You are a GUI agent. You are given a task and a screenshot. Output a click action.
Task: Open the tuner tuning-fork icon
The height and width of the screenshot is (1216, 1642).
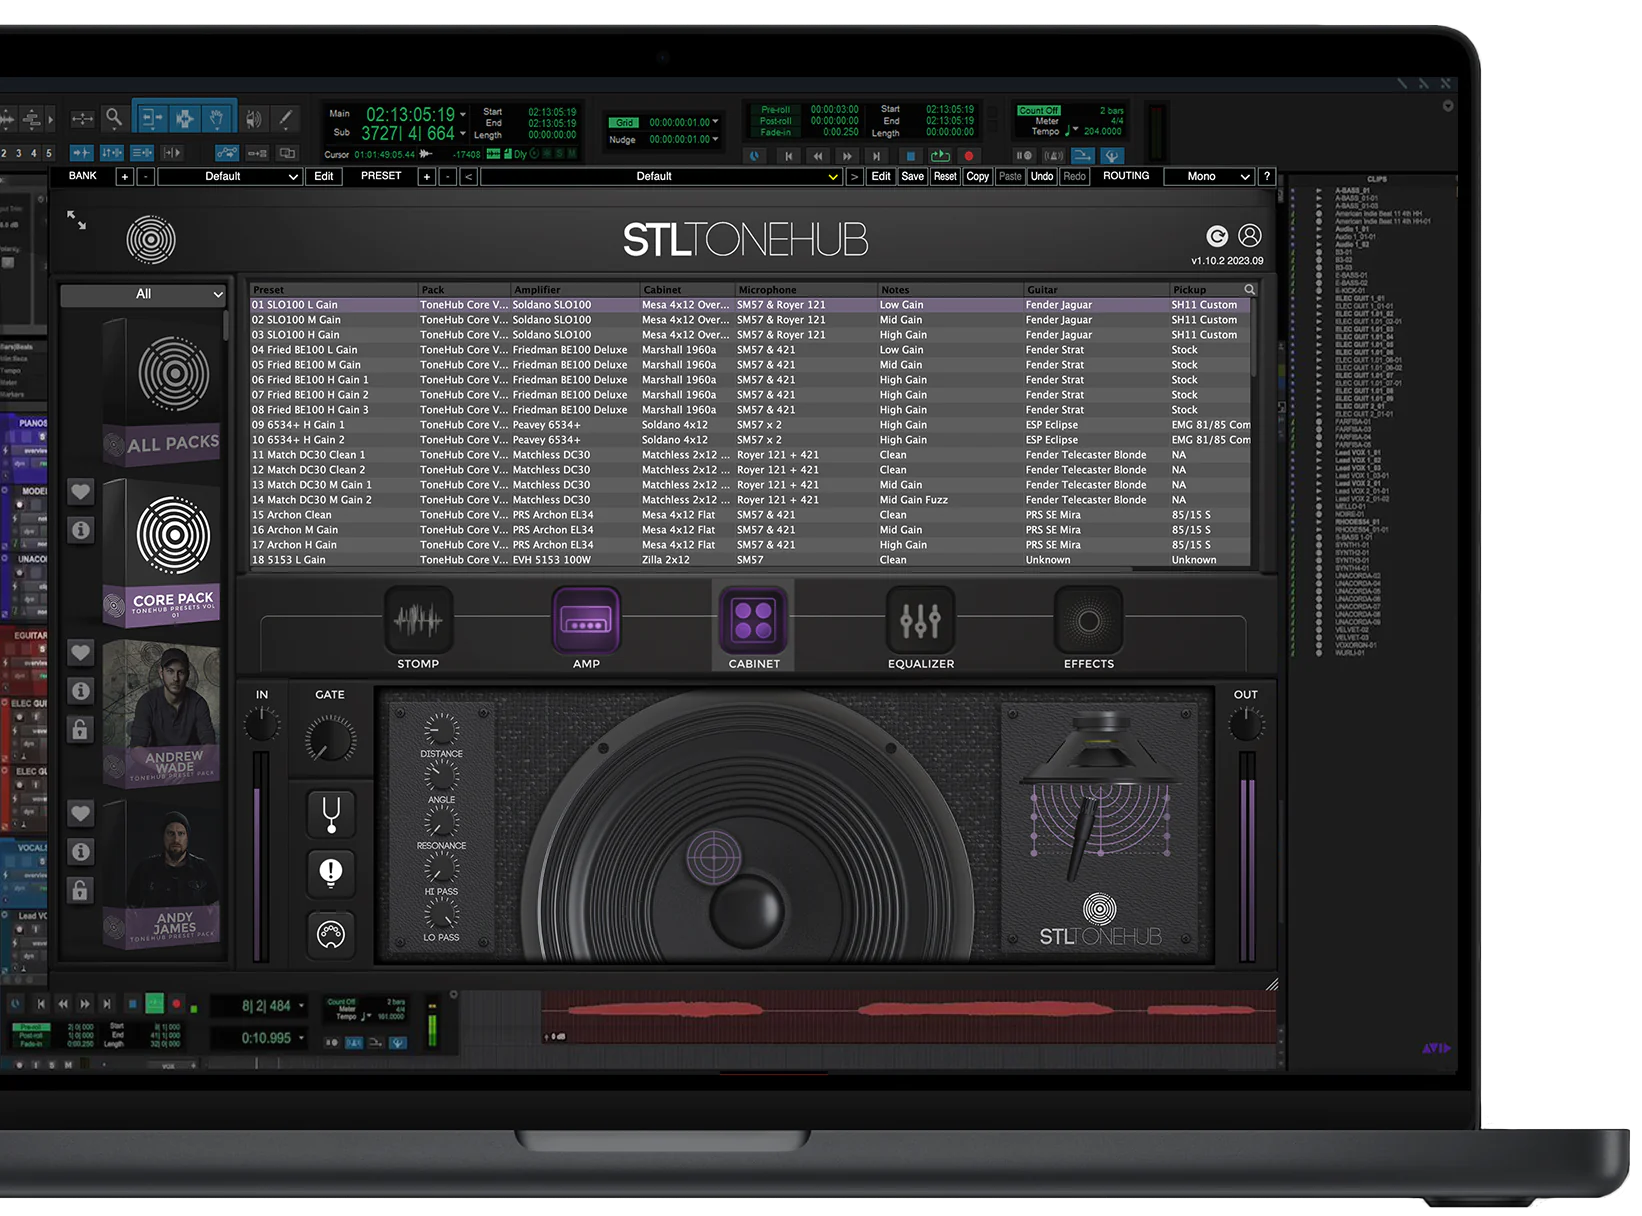(x=331, y=815)
